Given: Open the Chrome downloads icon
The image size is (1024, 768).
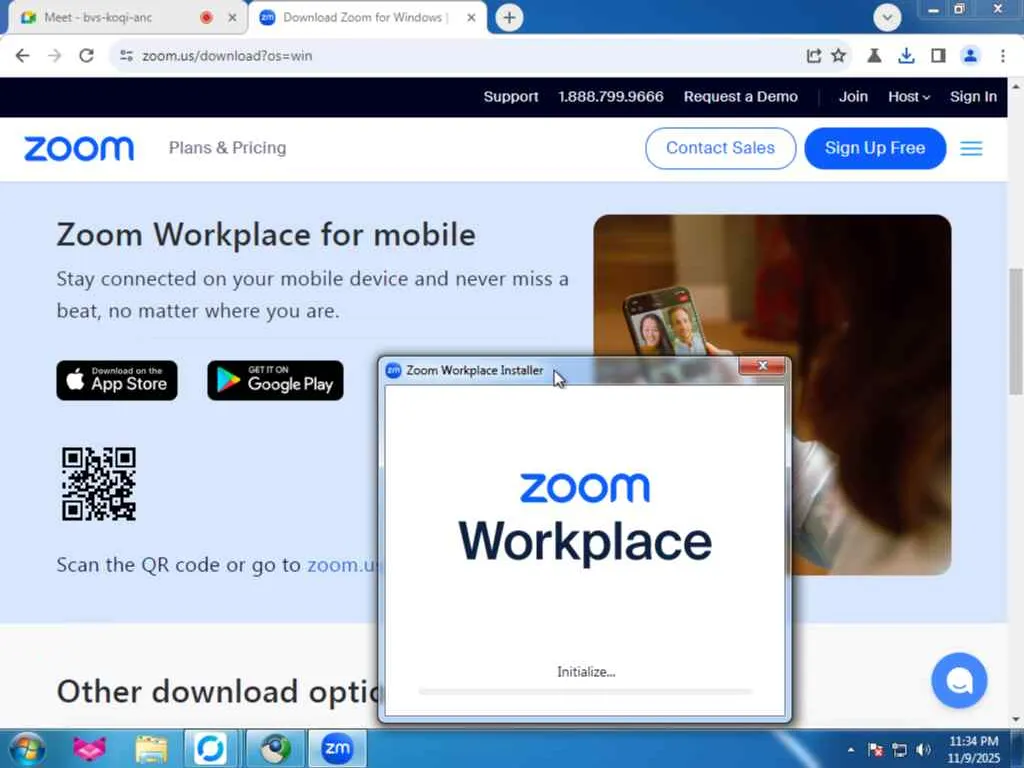Looking at the screenshot, I should (906, 56).
